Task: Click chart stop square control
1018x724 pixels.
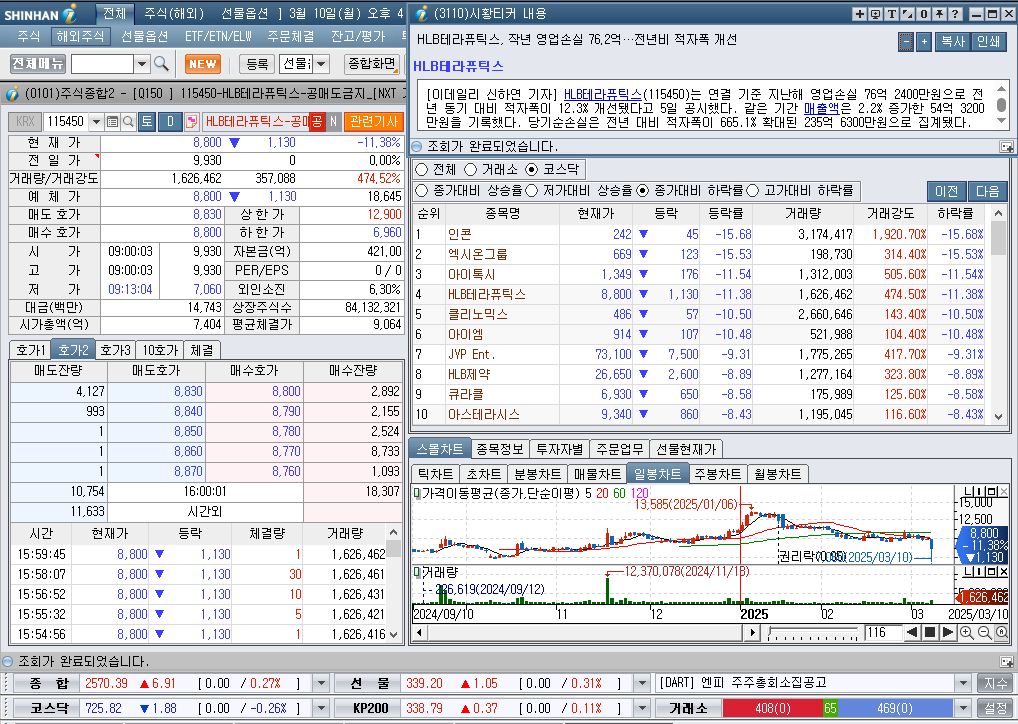Action: [930, 632]
